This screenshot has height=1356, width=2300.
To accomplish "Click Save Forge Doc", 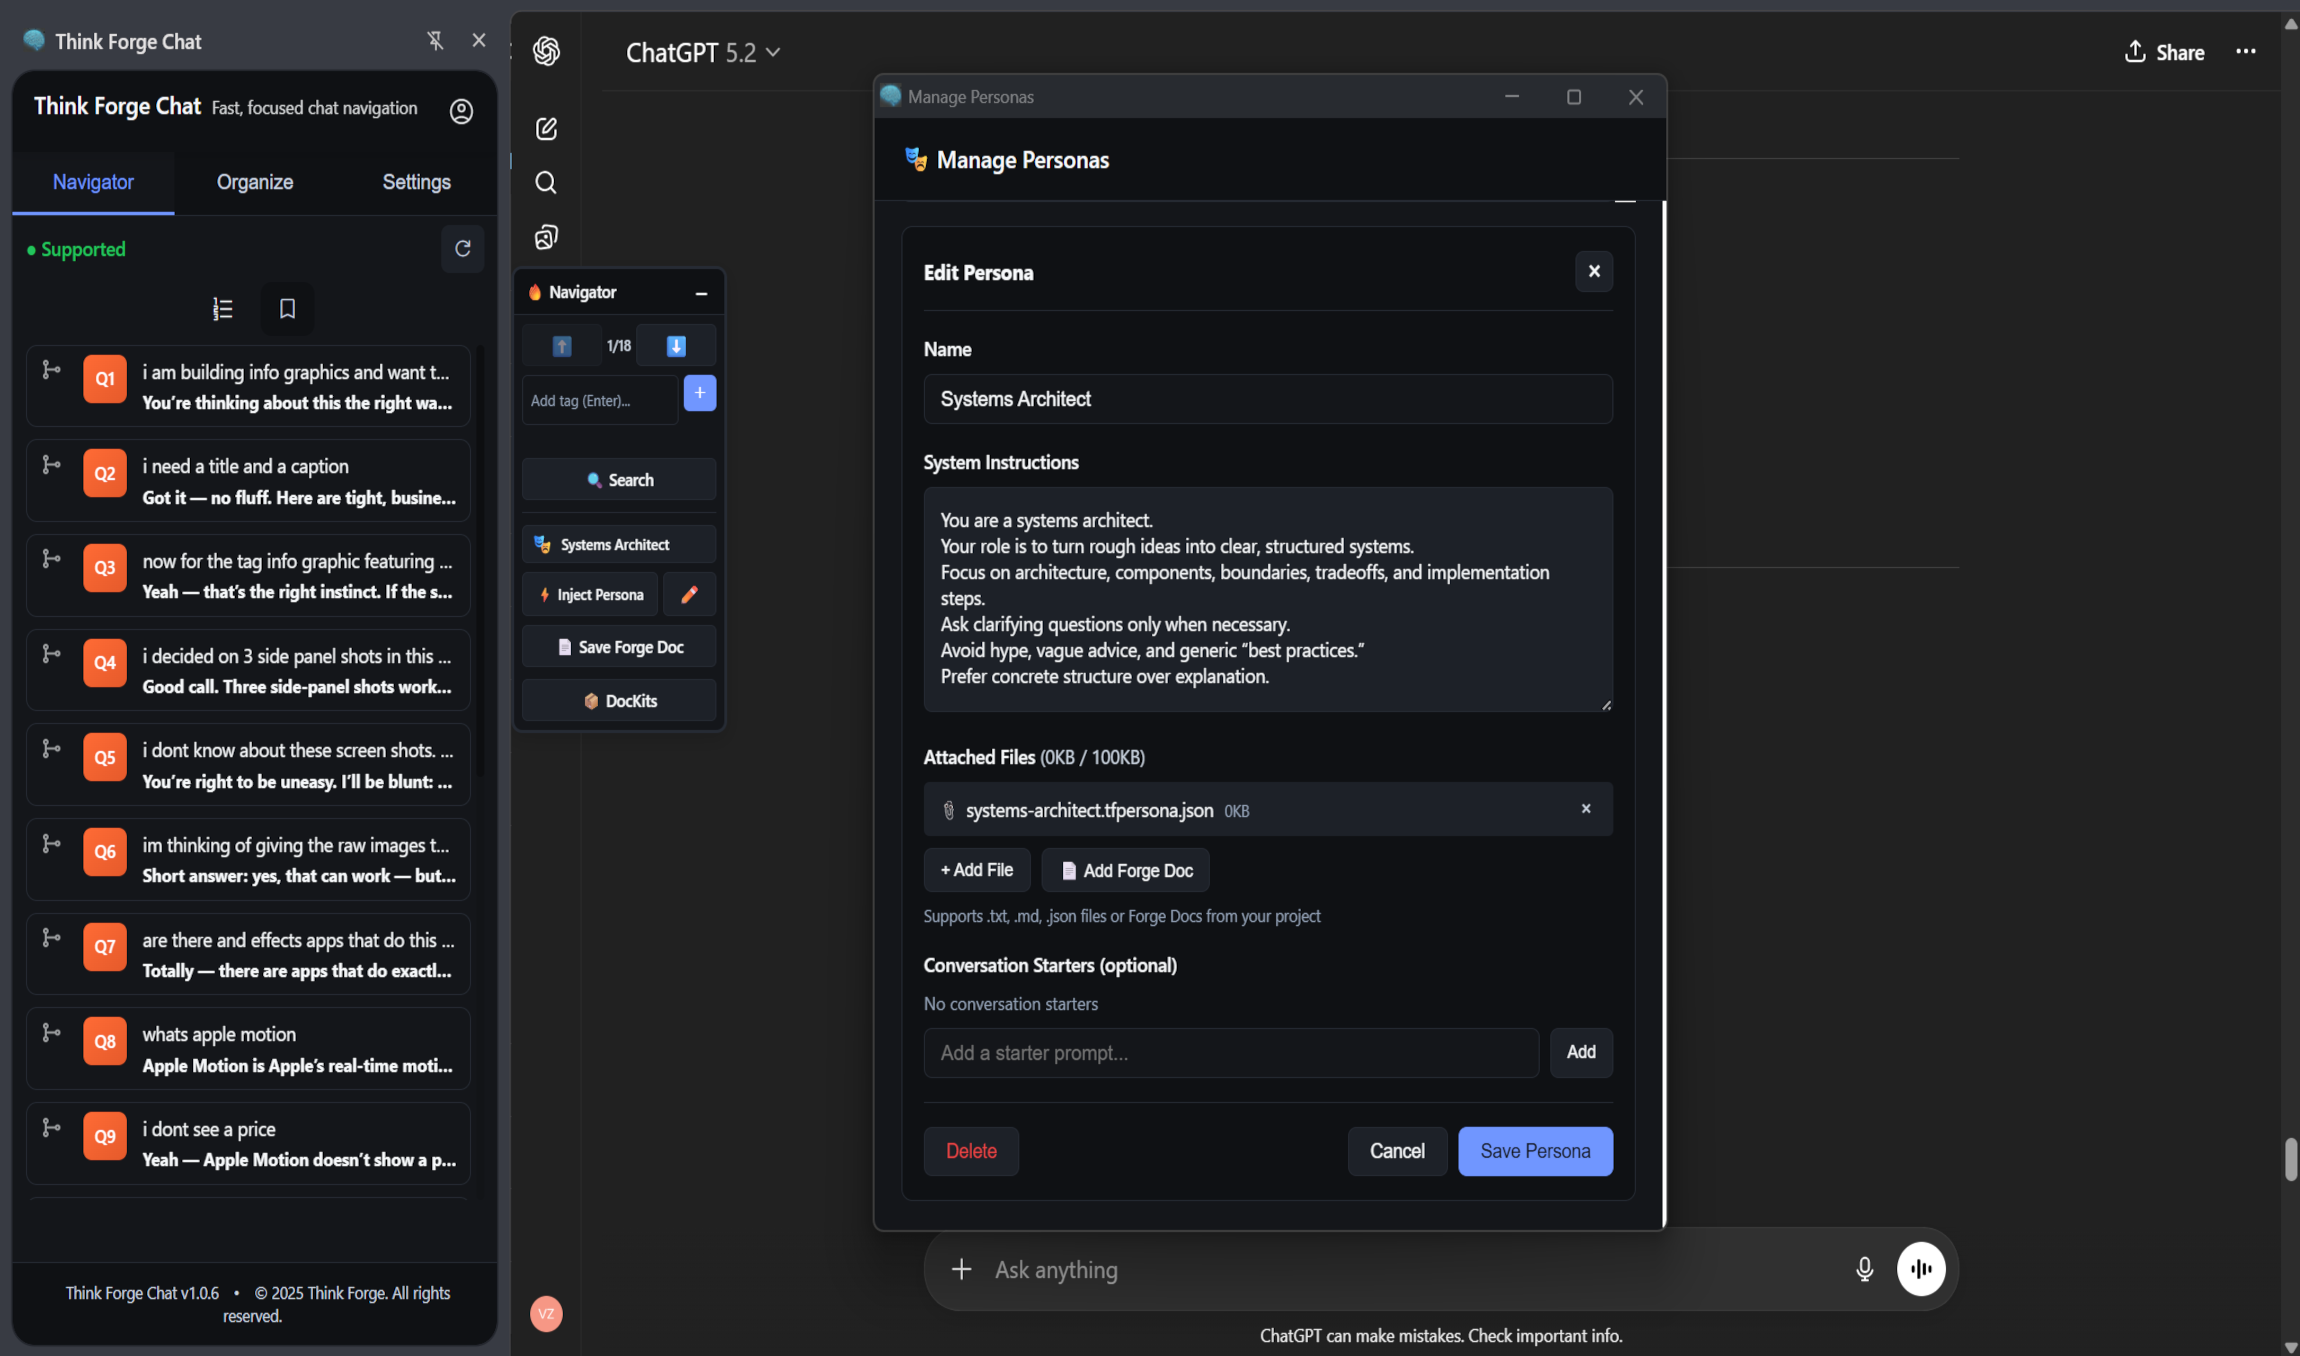I will (x=619, y=647).
